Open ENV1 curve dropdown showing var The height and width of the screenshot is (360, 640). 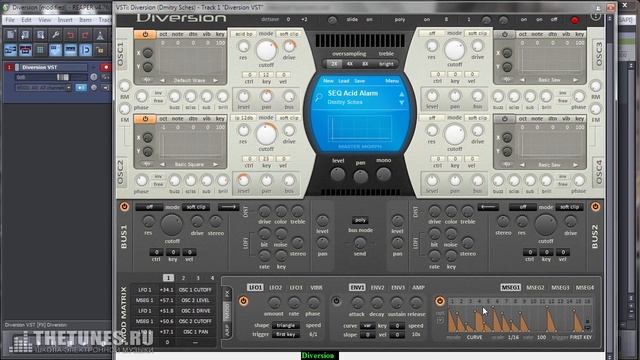[x=367, y=326]
